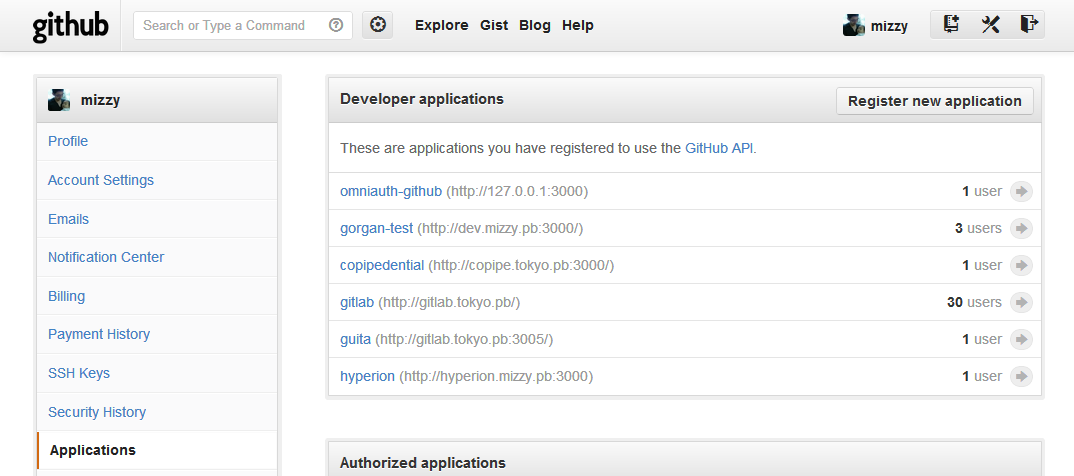The height and width of the screenshot is (476, 1074).
Task: Follow the GitHub API link
Action: [x=719, y=148]
